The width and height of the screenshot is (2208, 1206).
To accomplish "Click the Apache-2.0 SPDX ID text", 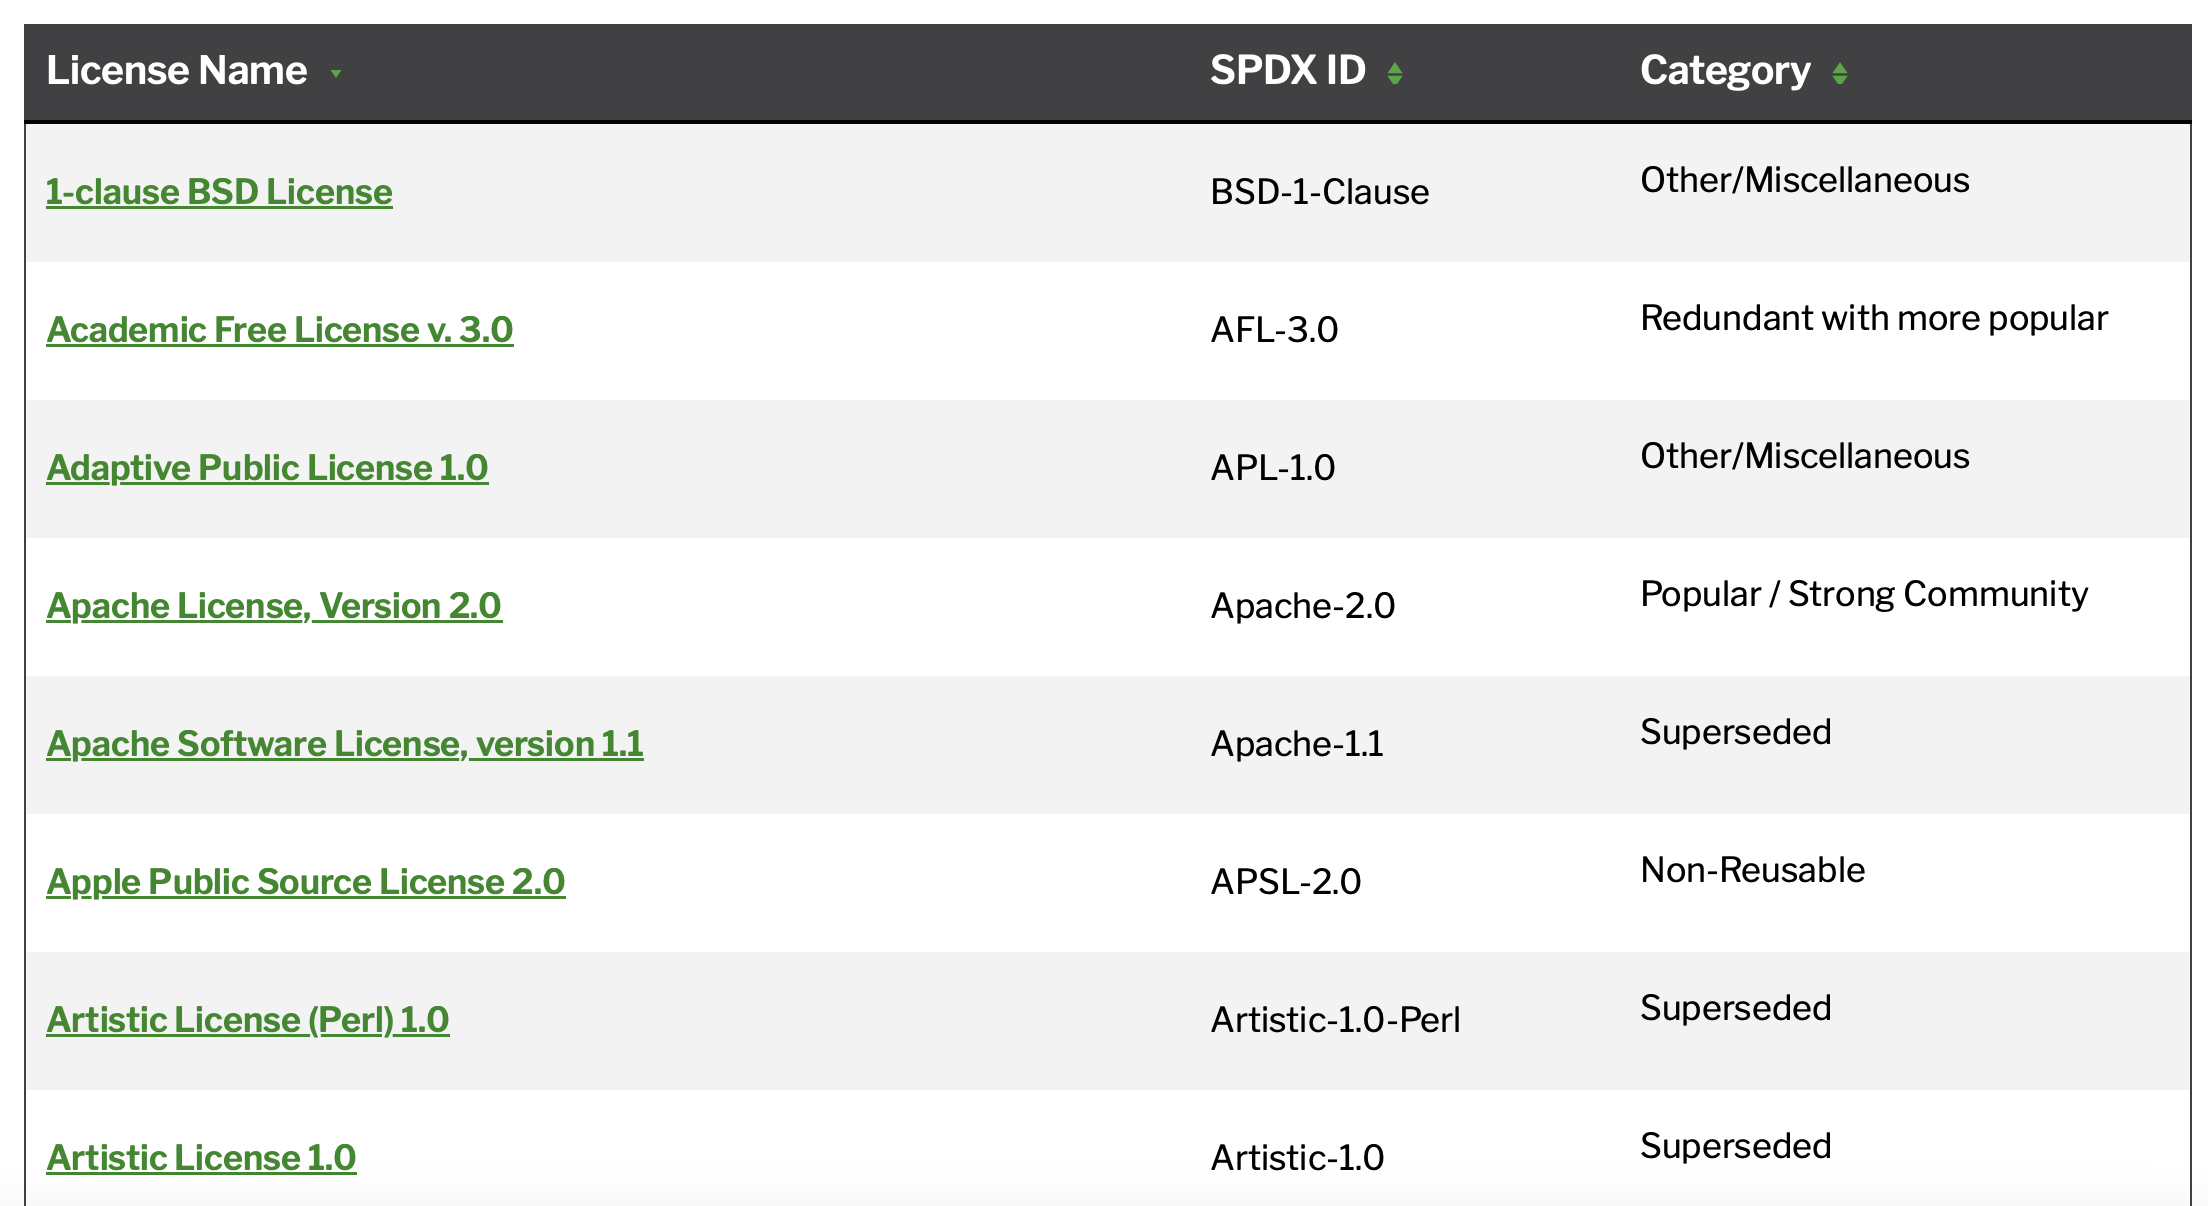I will (1302, 606).
